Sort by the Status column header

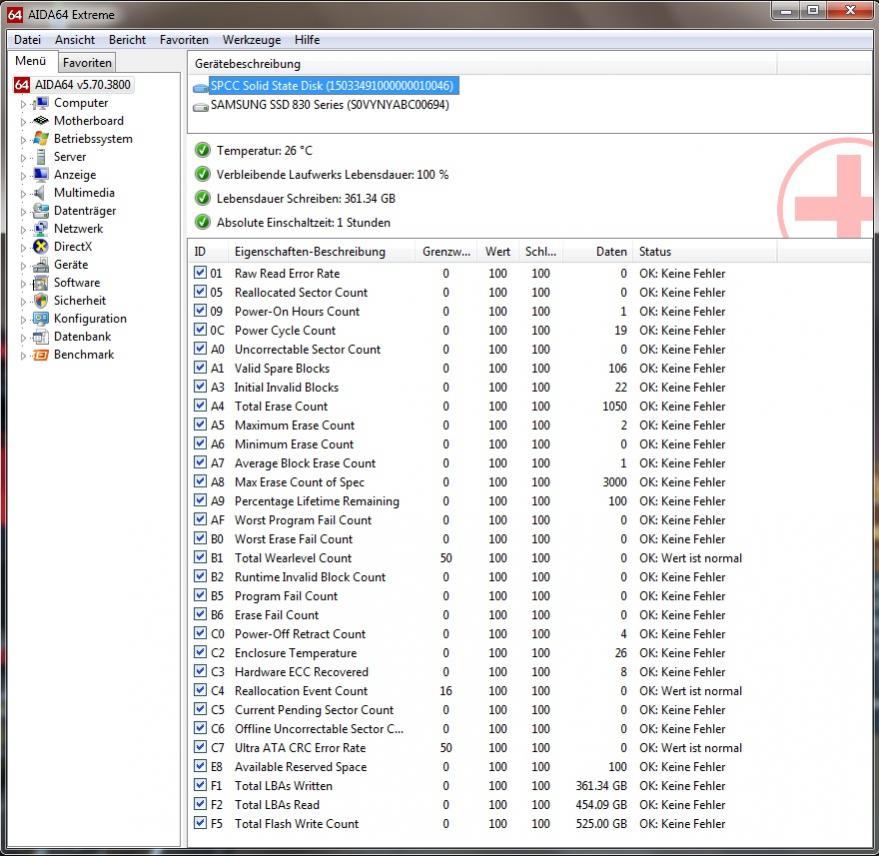pyautogui.click(x=705, y=252)
